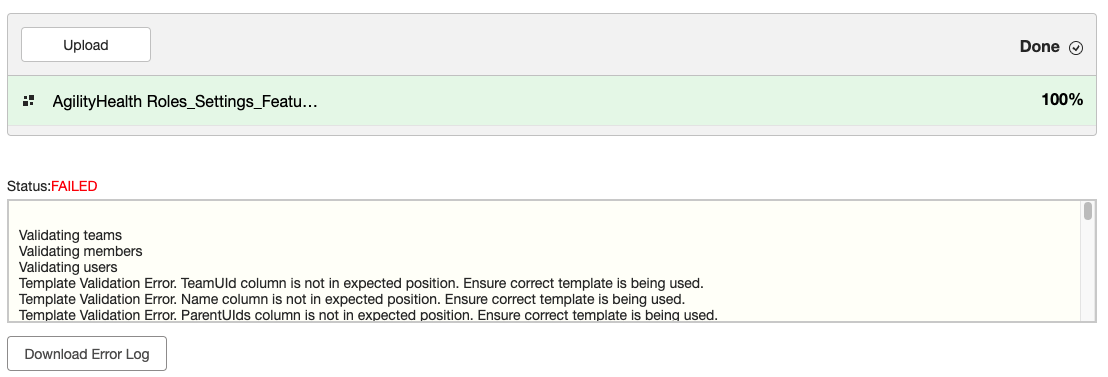Click the red FAILED status text
1108x377 pixels.
[74, 187]
